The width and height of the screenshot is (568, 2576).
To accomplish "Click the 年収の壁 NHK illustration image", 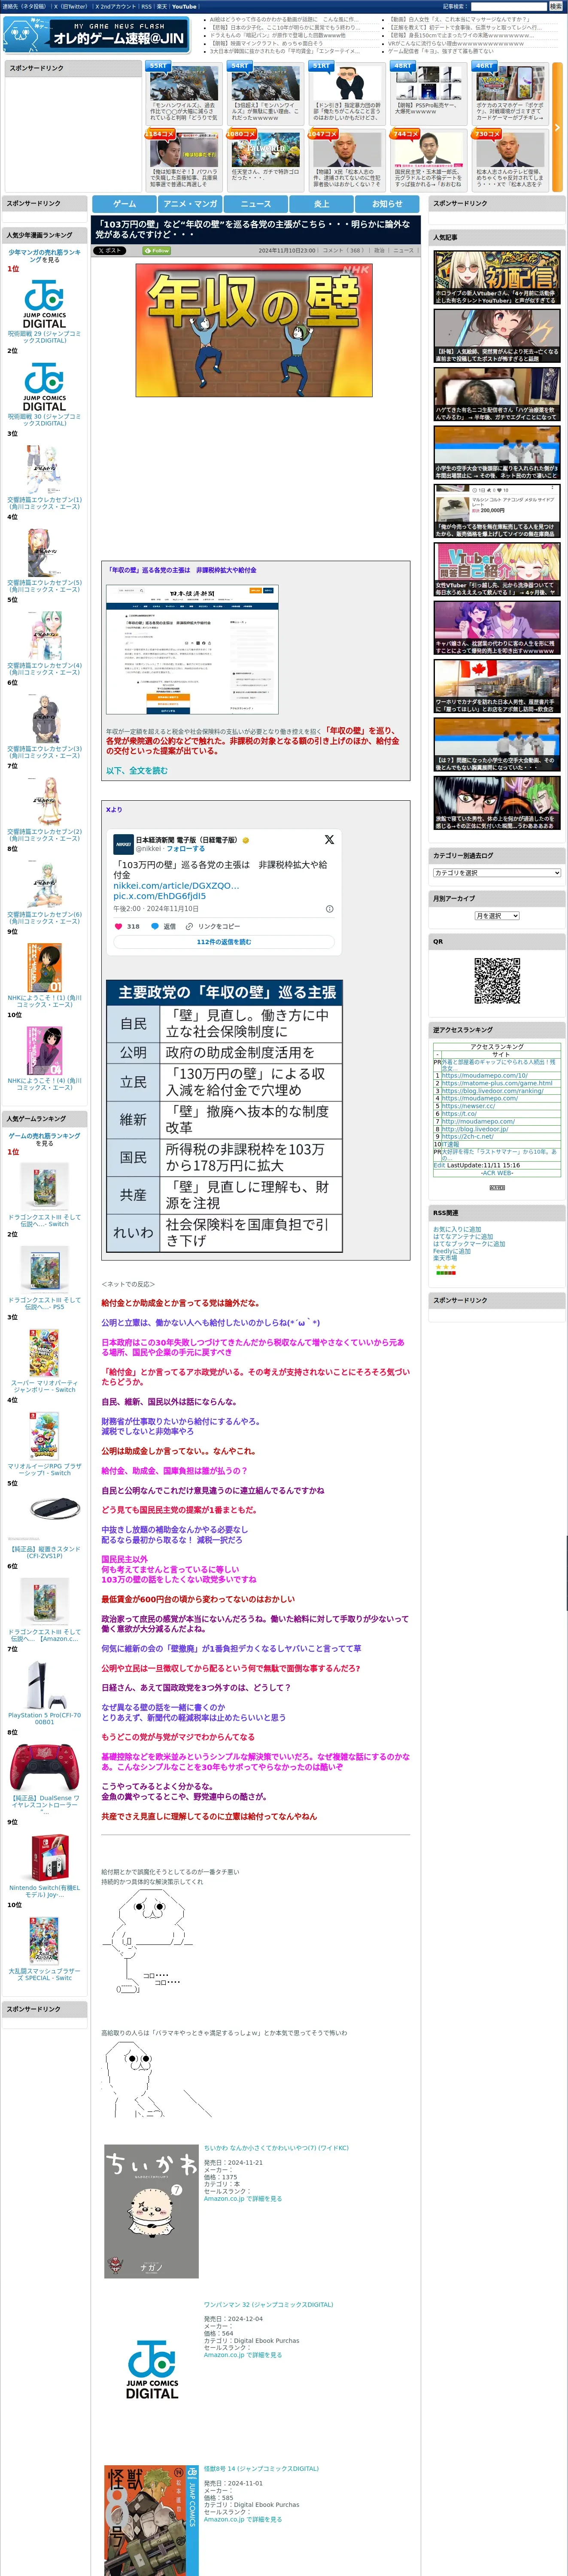I will coord(254,330).
